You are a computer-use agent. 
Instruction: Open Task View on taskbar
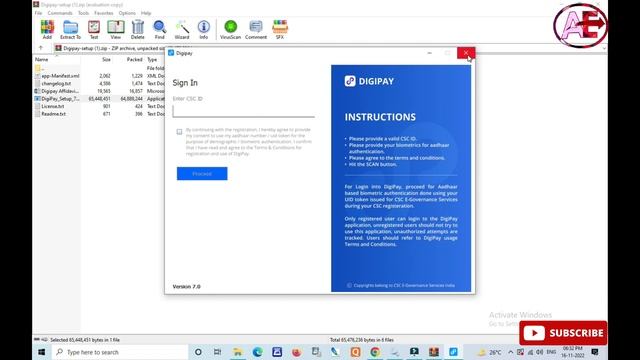point(218,352)
